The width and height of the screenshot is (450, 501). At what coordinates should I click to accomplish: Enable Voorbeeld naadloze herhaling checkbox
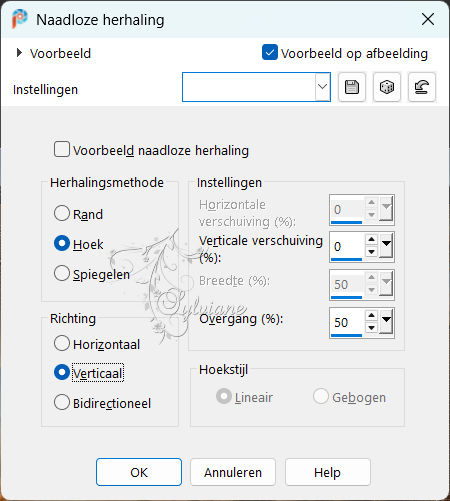point(62,149)
